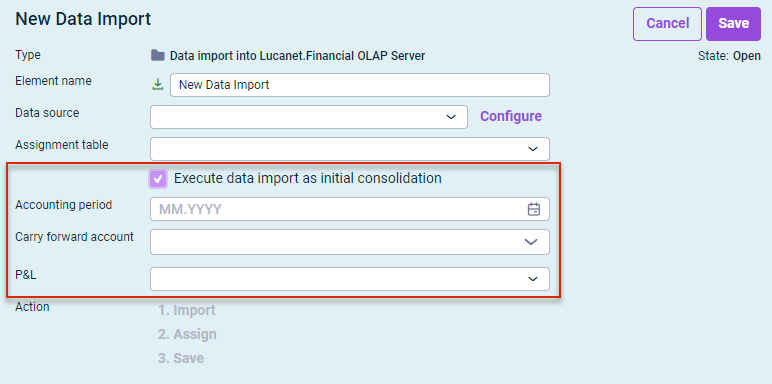The height and width of the screenshot is (384, 772).
Task: Save the new data import
Action: [734, 24]
